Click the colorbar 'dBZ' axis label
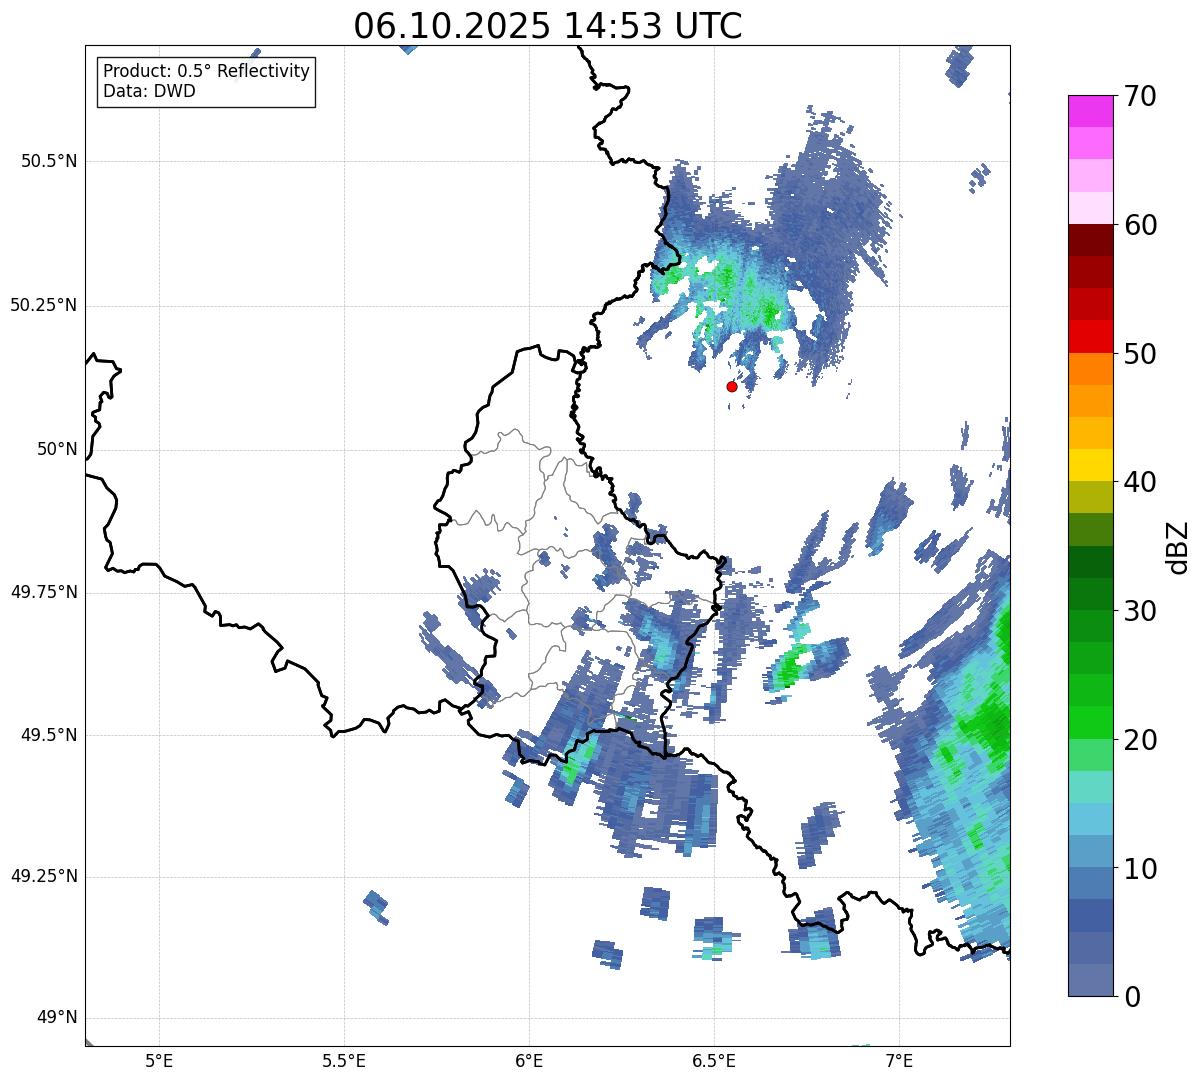 tap(1178, 547)
